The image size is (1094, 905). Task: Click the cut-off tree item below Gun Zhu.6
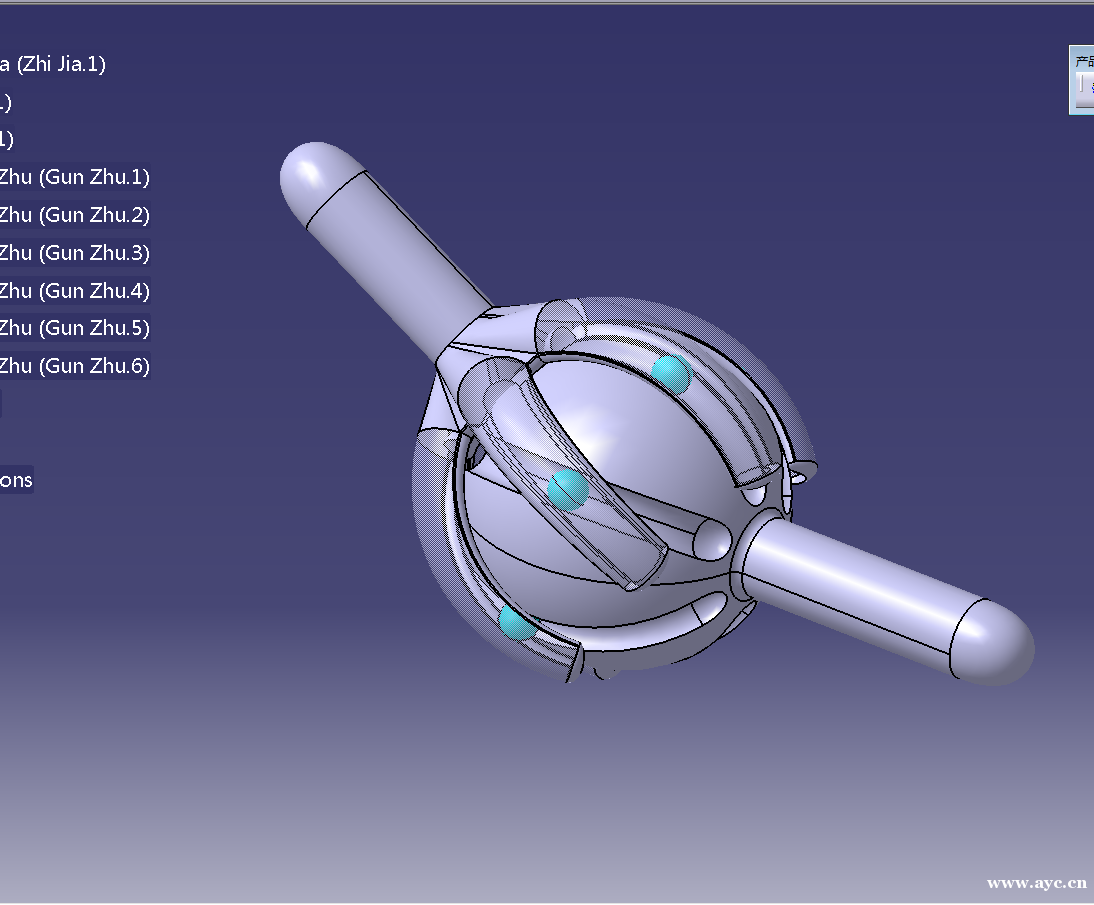[1, 404]
